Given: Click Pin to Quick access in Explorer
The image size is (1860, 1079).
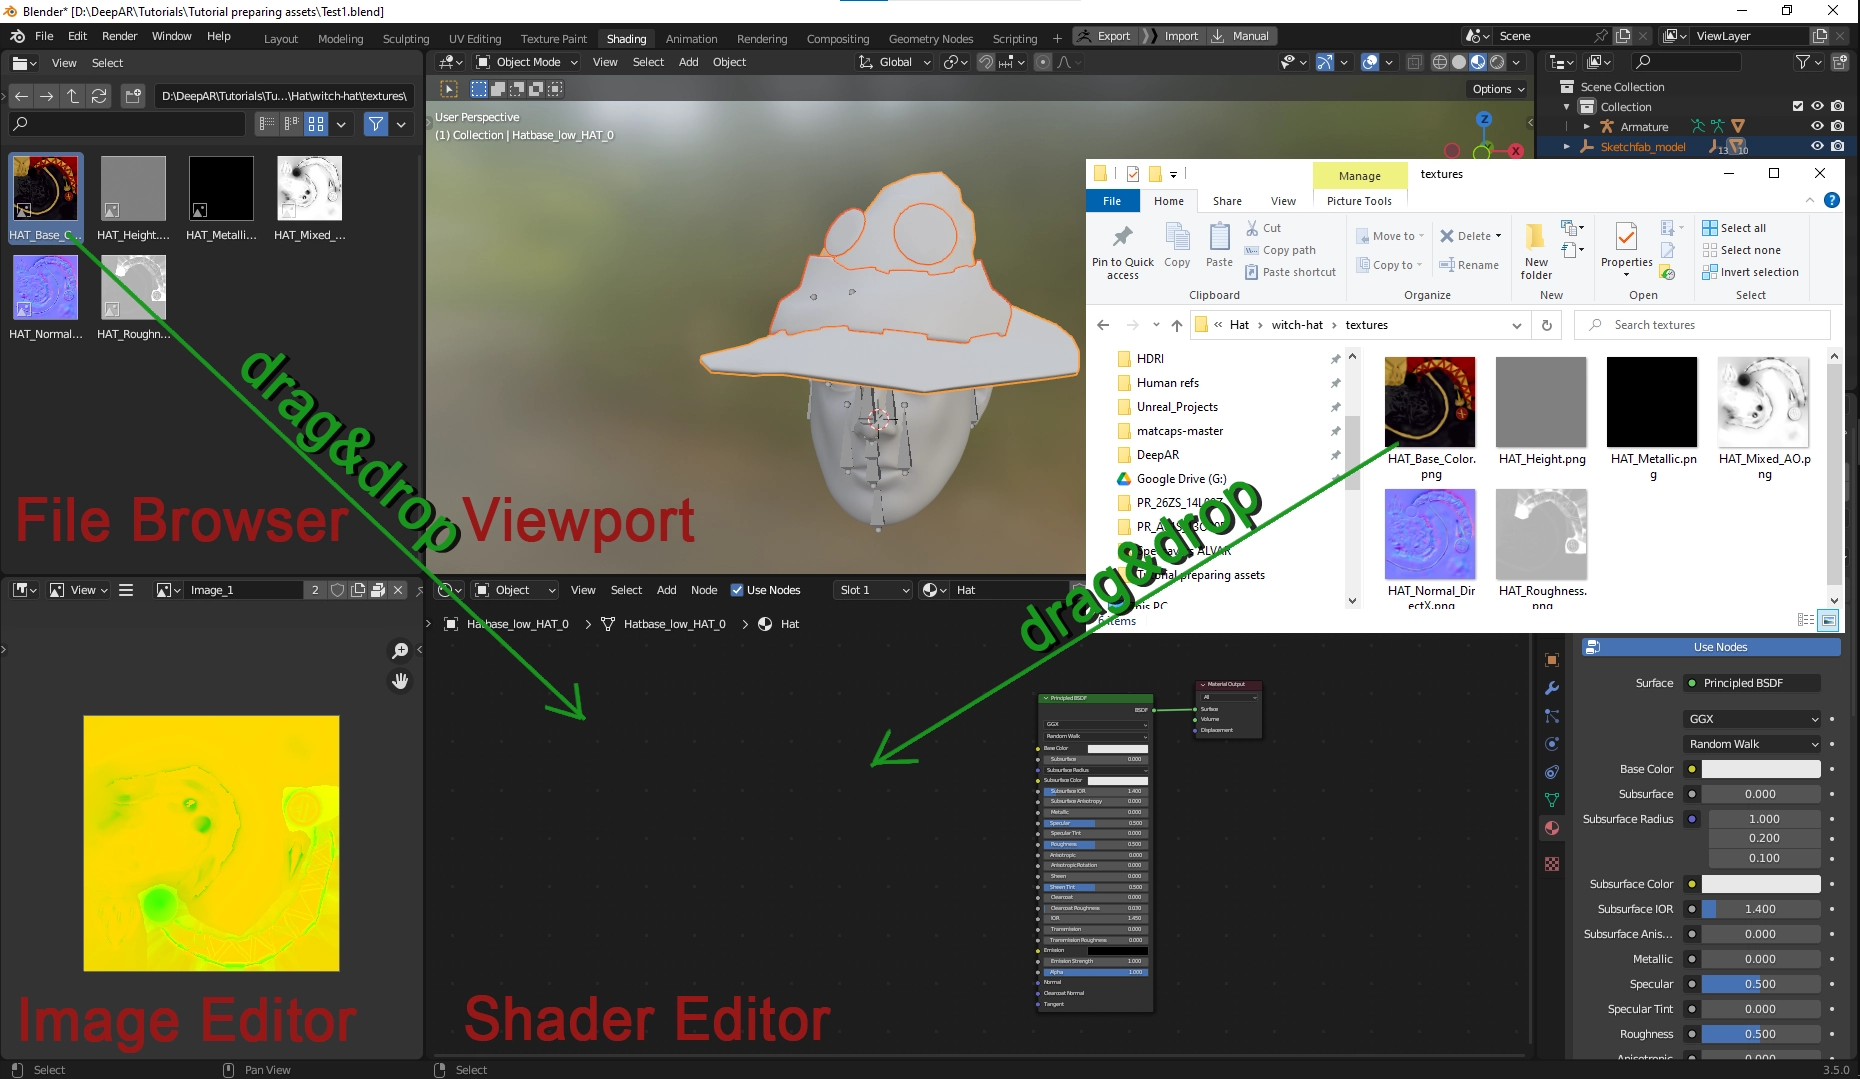Looking at the screenshot, I should pos(1122,252).
